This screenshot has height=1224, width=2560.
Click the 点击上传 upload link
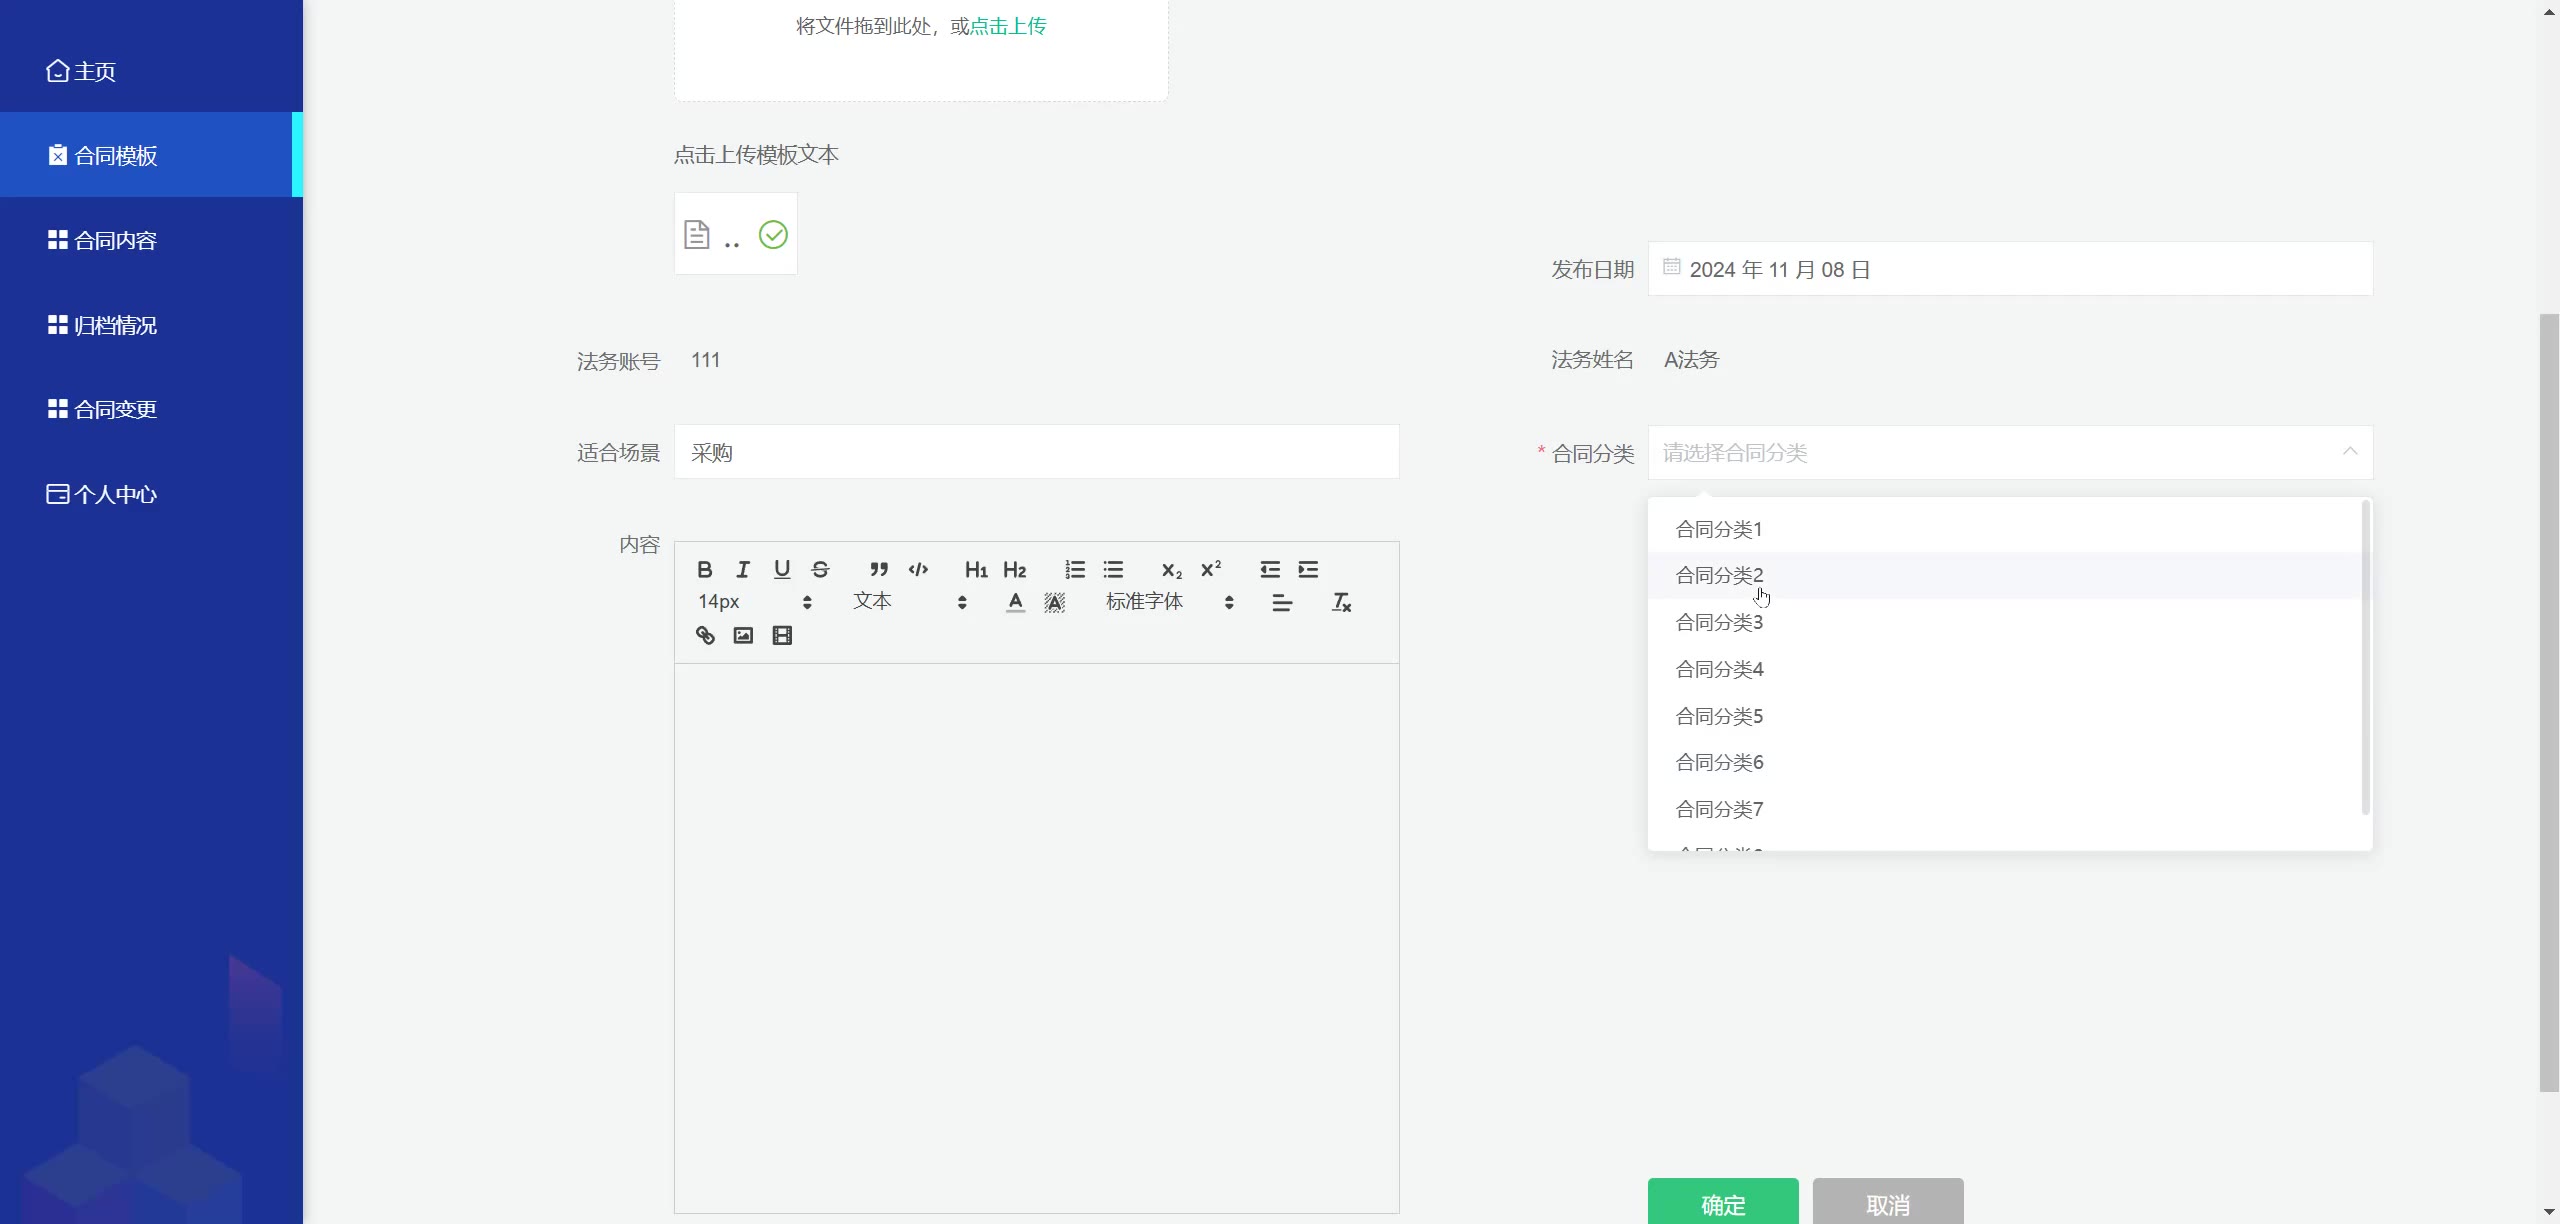click(x=1008, y=27)
